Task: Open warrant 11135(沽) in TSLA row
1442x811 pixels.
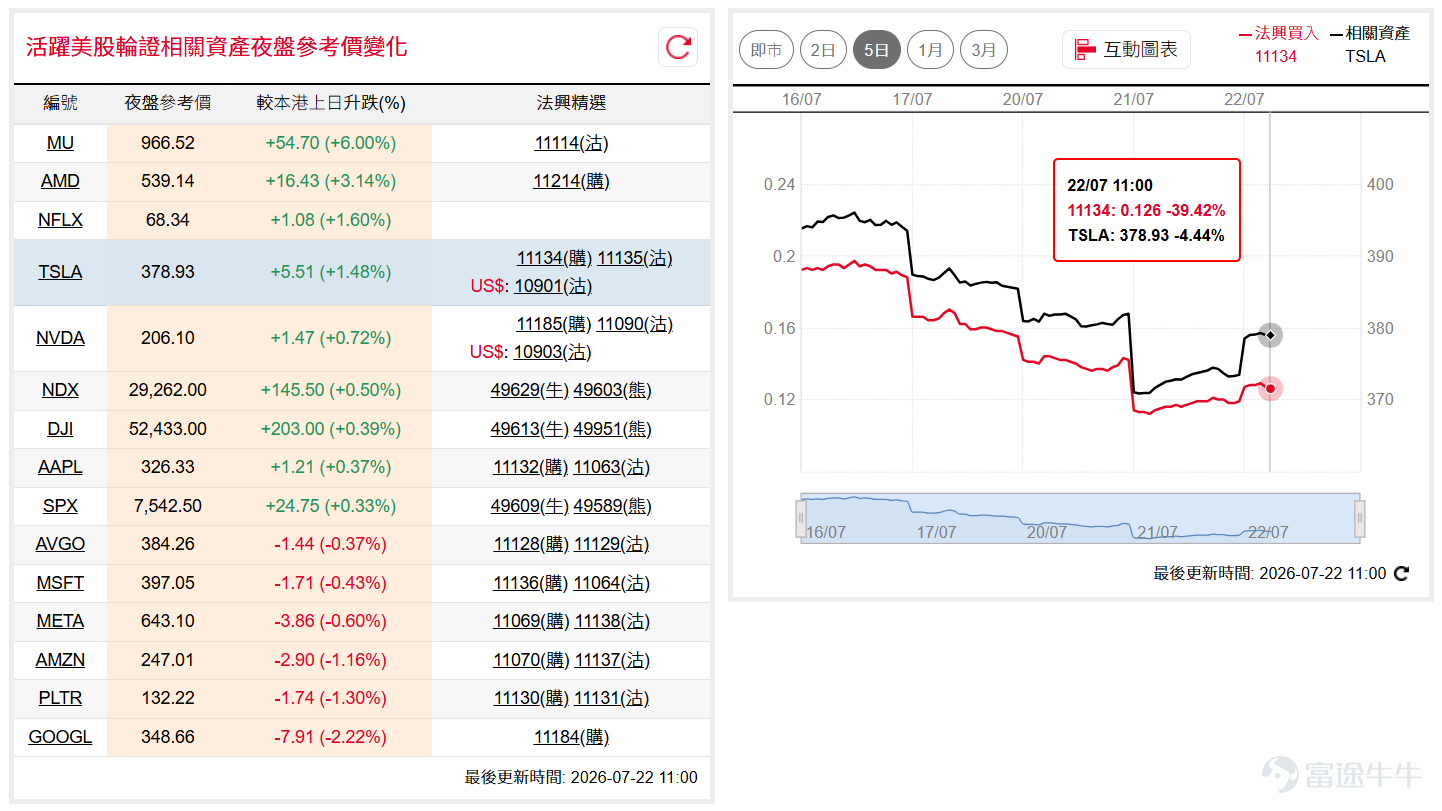Action: [x=635, y=258]
